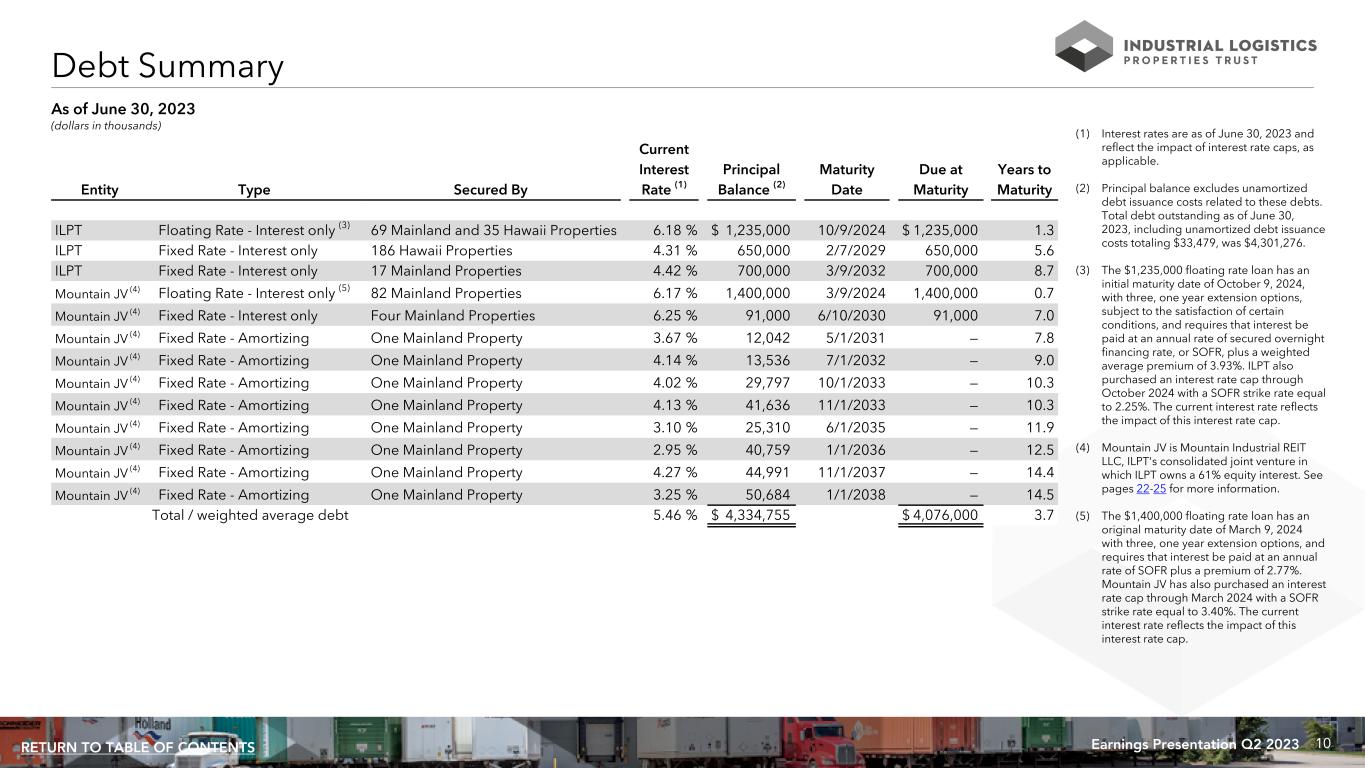Screen dimensions: 1365x768
Task: Click the 5.46% weighted average interest rate
Action: click(x=667, y=516)
